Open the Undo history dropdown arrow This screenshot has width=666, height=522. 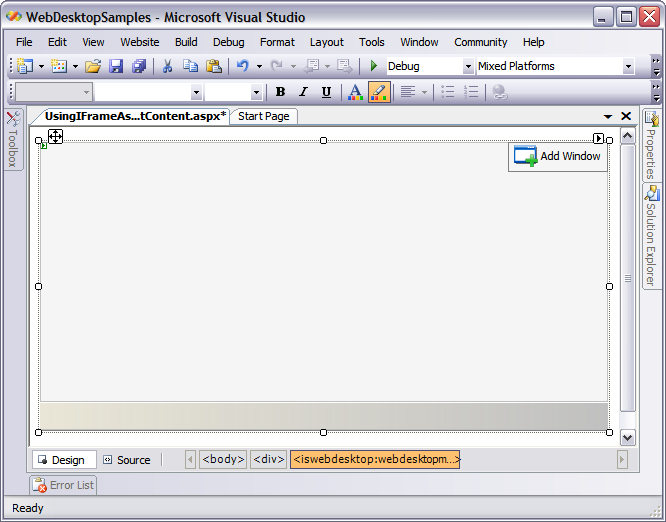pyautogui.click(x=259, y=66)
